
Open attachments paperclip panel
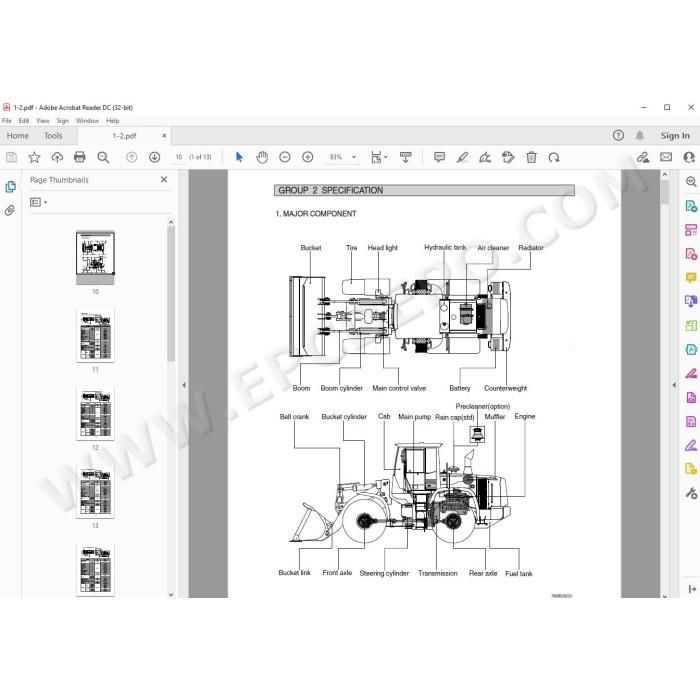(x=10, y=210)
